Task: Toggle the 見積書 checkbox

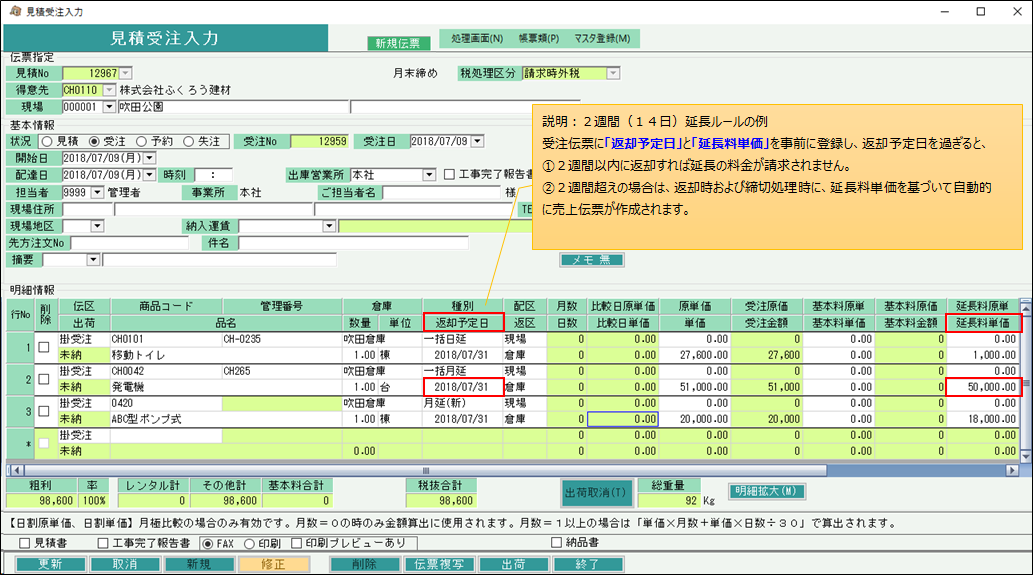Action: [25, 543]
